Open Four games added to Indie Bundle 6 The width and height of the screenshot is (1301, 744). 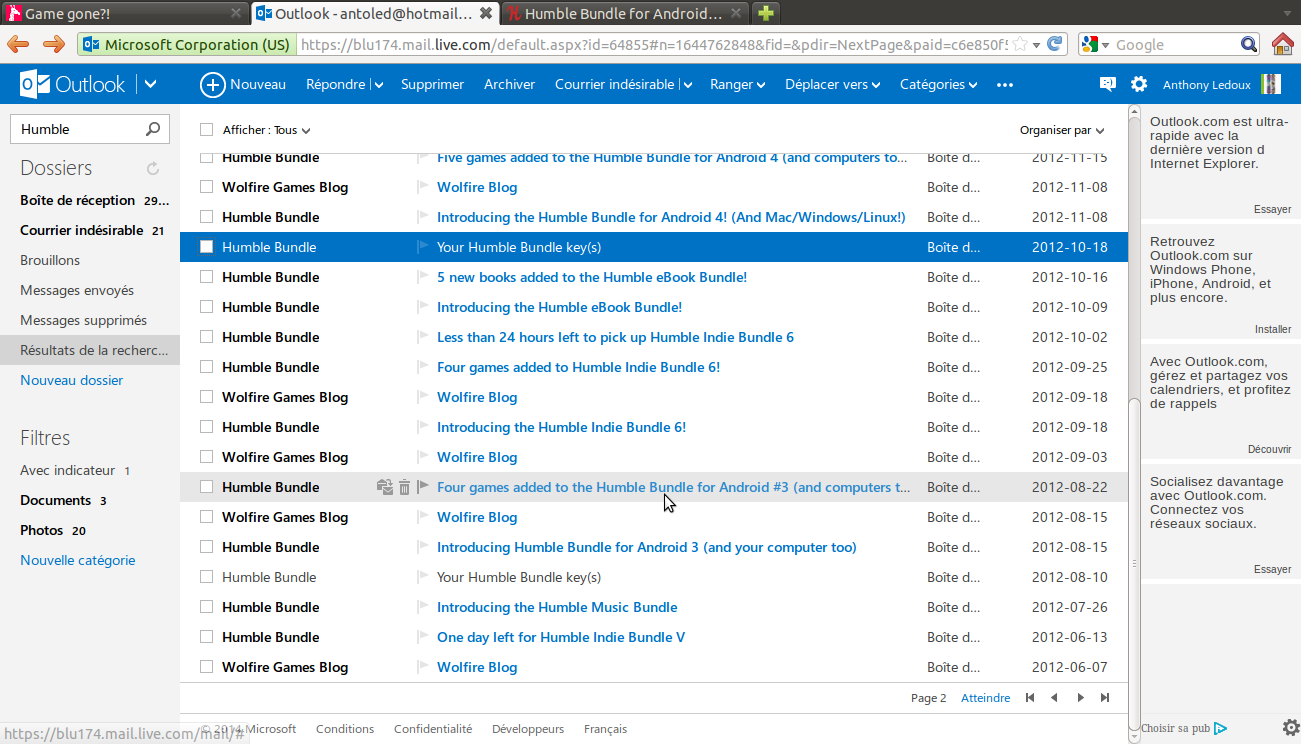pyautogui.click(x=578, y=367)
